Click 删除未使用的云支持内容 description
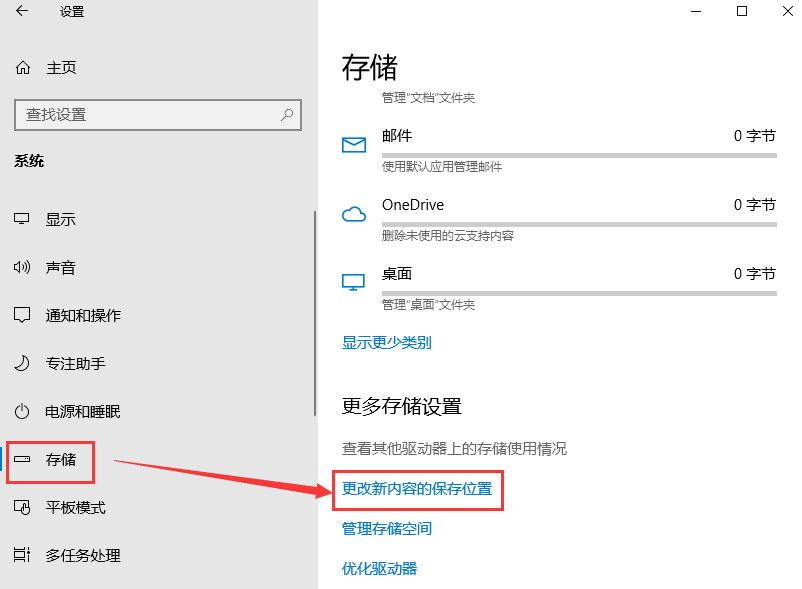The width and height of the screenshot is (802, 589). point(448,236)
